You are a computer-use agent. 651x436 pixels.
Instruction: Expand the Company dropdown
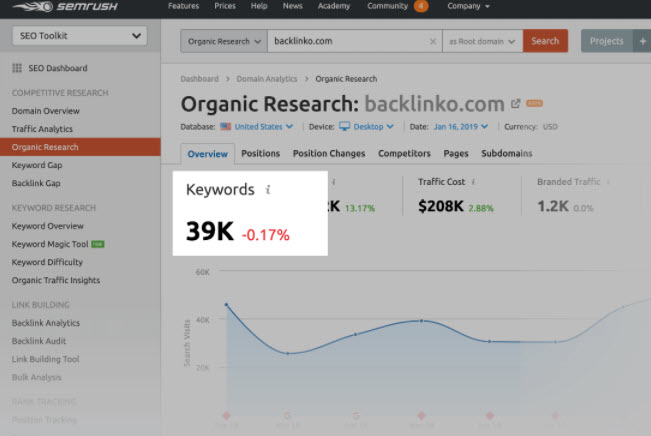click(x=468, y=6)
